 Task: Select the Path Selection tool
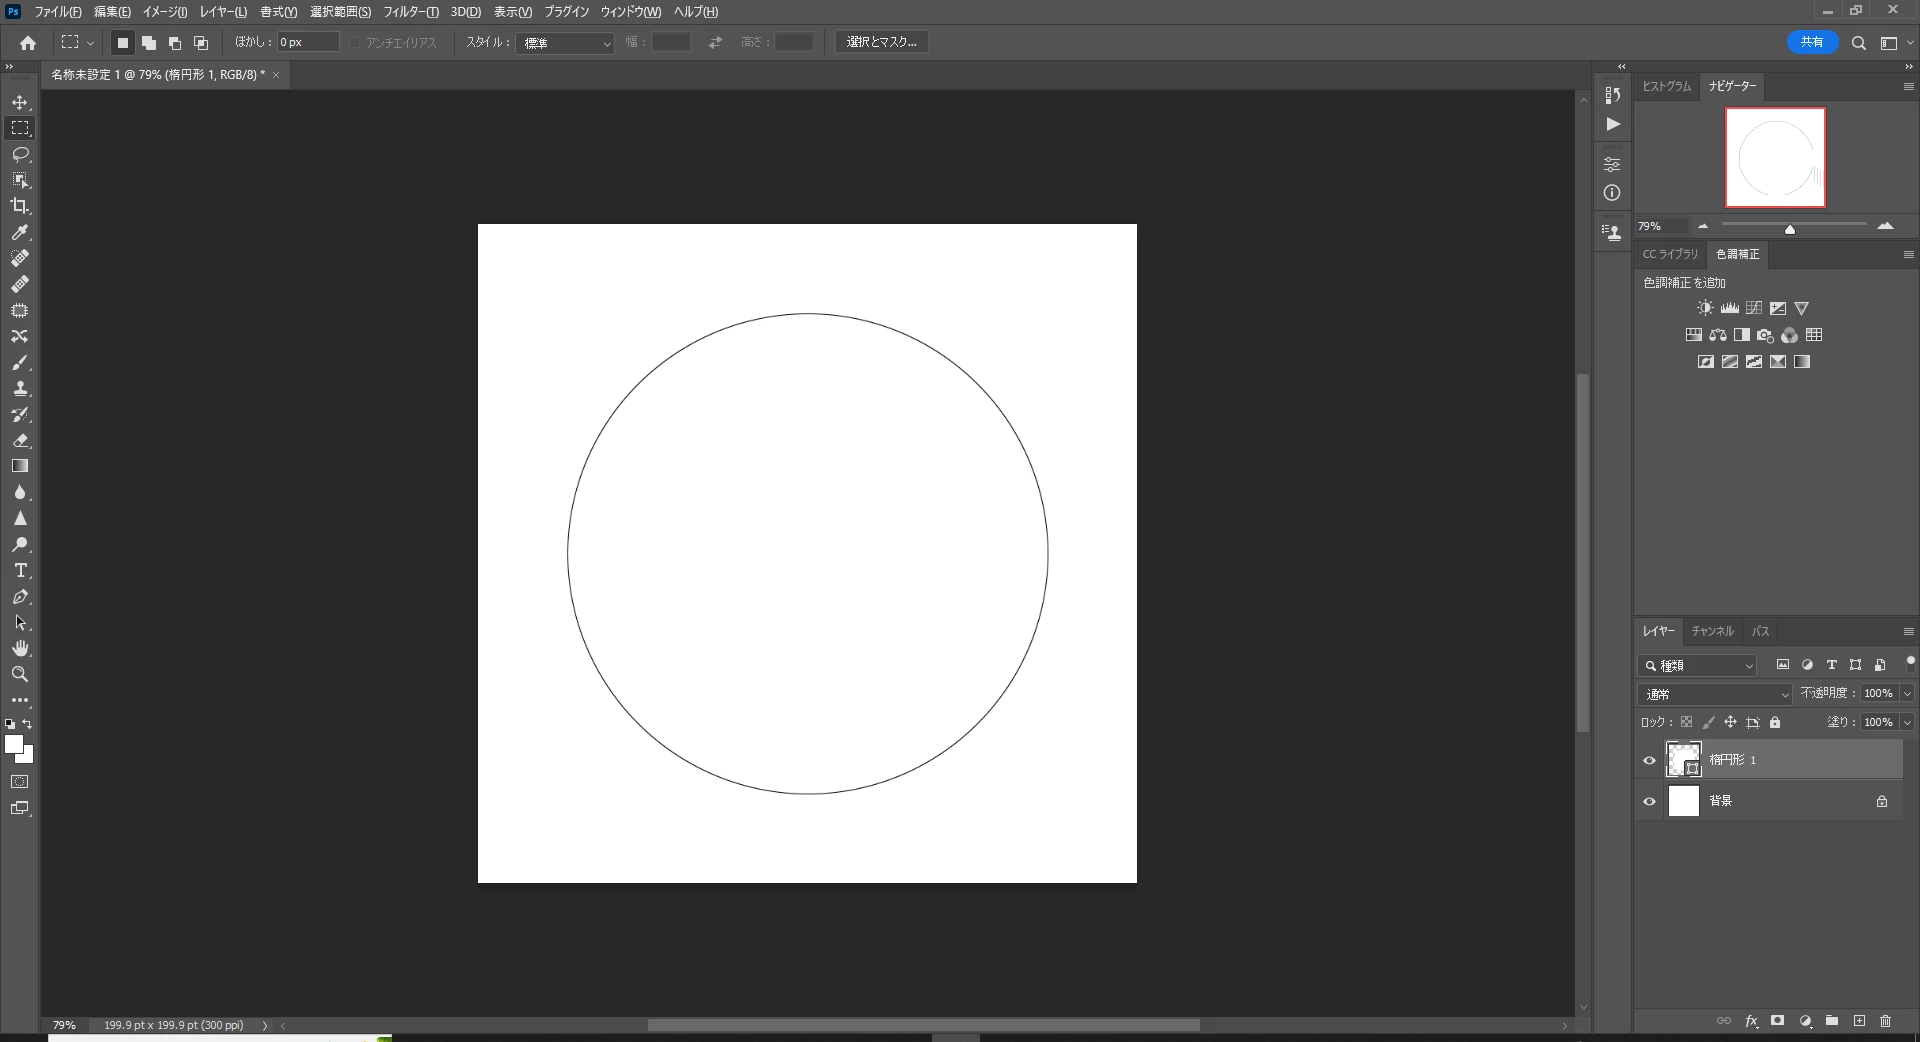point(20,622)
